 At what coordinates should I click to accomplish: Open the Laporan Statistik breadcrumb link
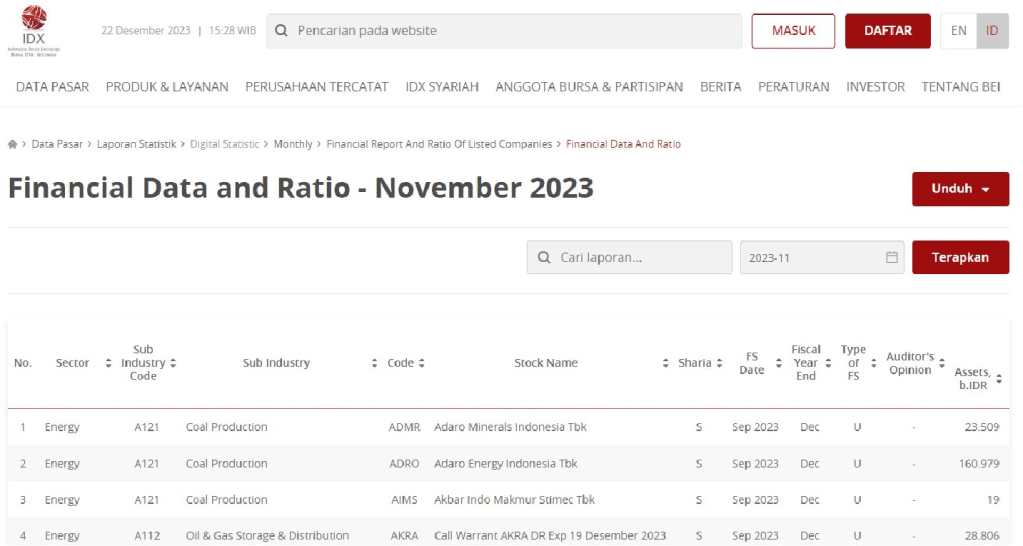click(x=136, y=145)
